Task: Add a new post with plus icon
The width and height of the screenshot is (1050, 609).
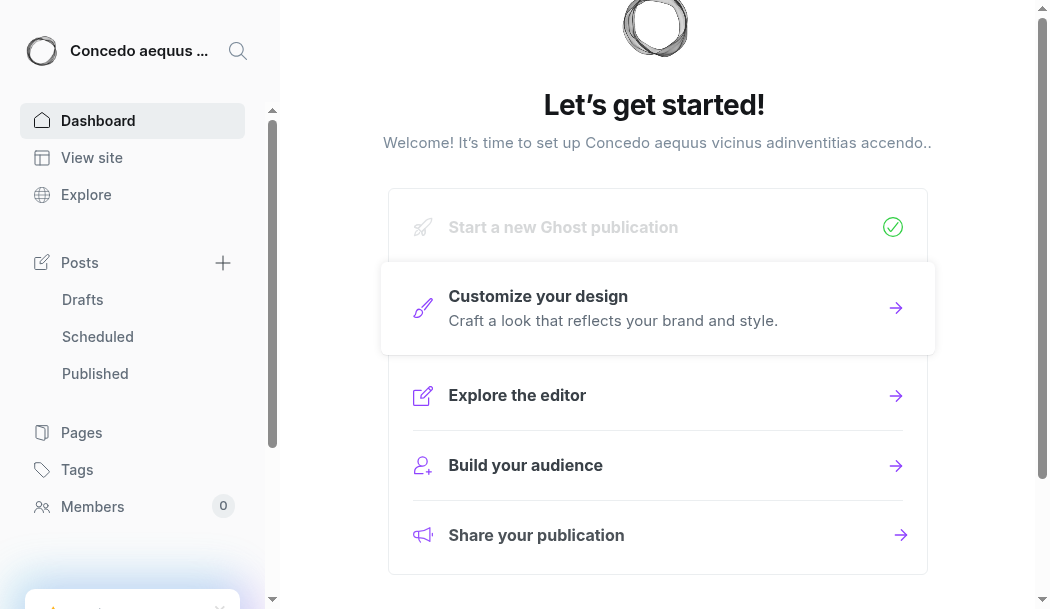Action: pos(223,263)
